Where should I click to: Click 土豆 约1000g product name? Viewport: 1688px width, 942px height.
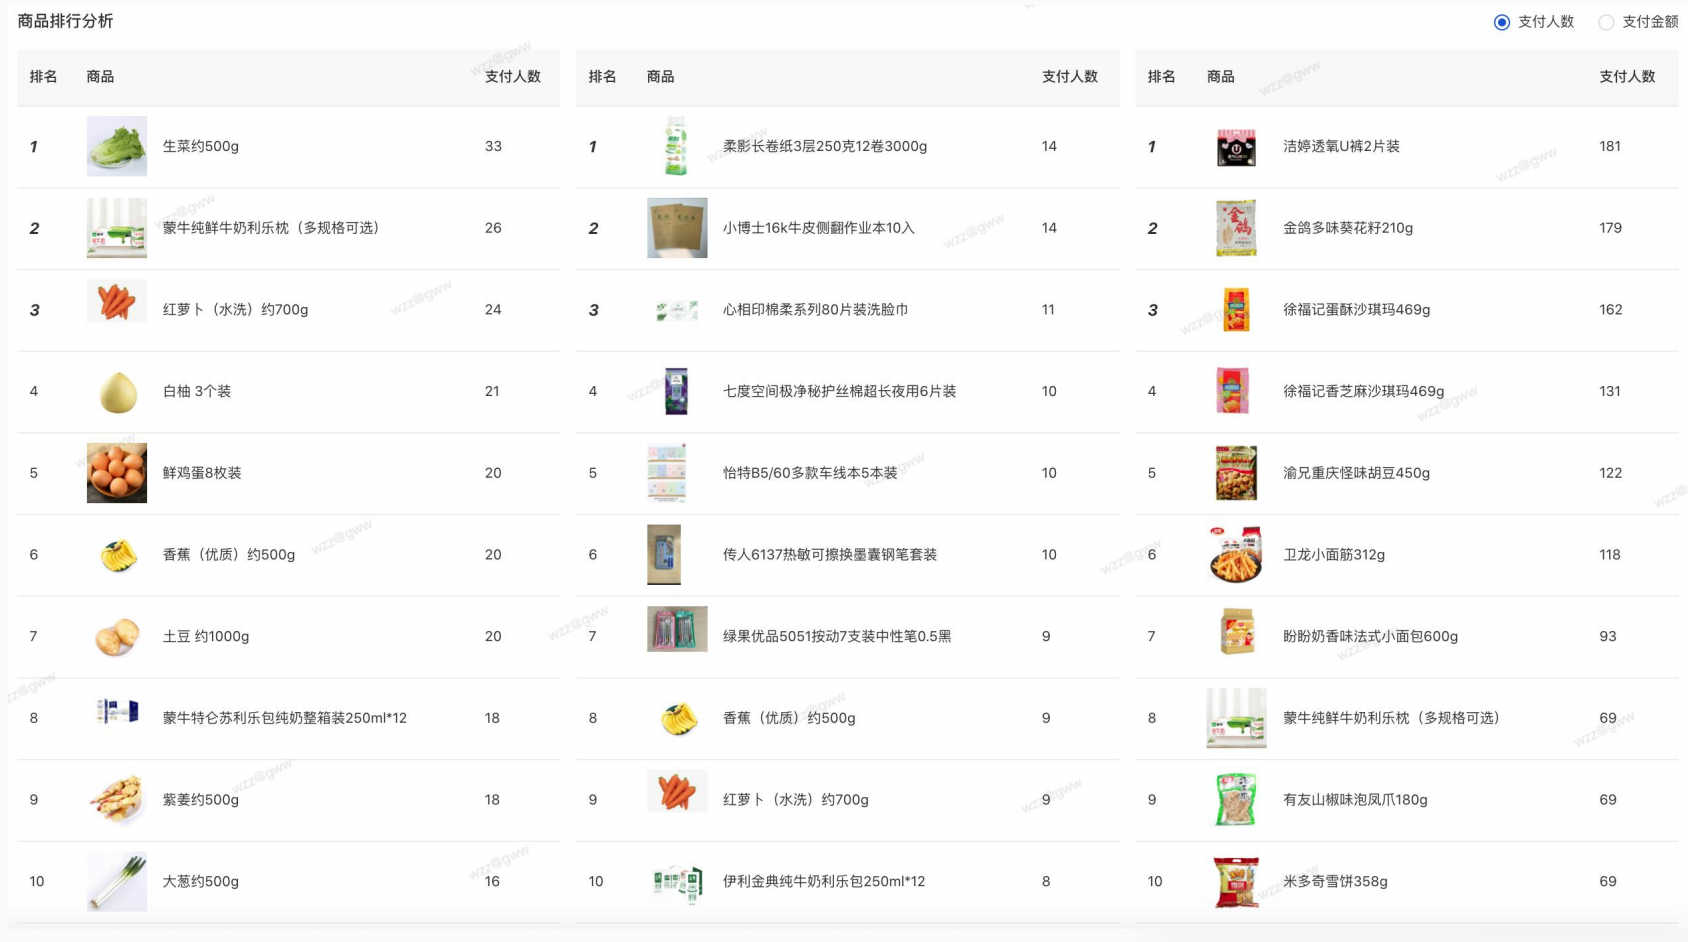tap(206, 636)
